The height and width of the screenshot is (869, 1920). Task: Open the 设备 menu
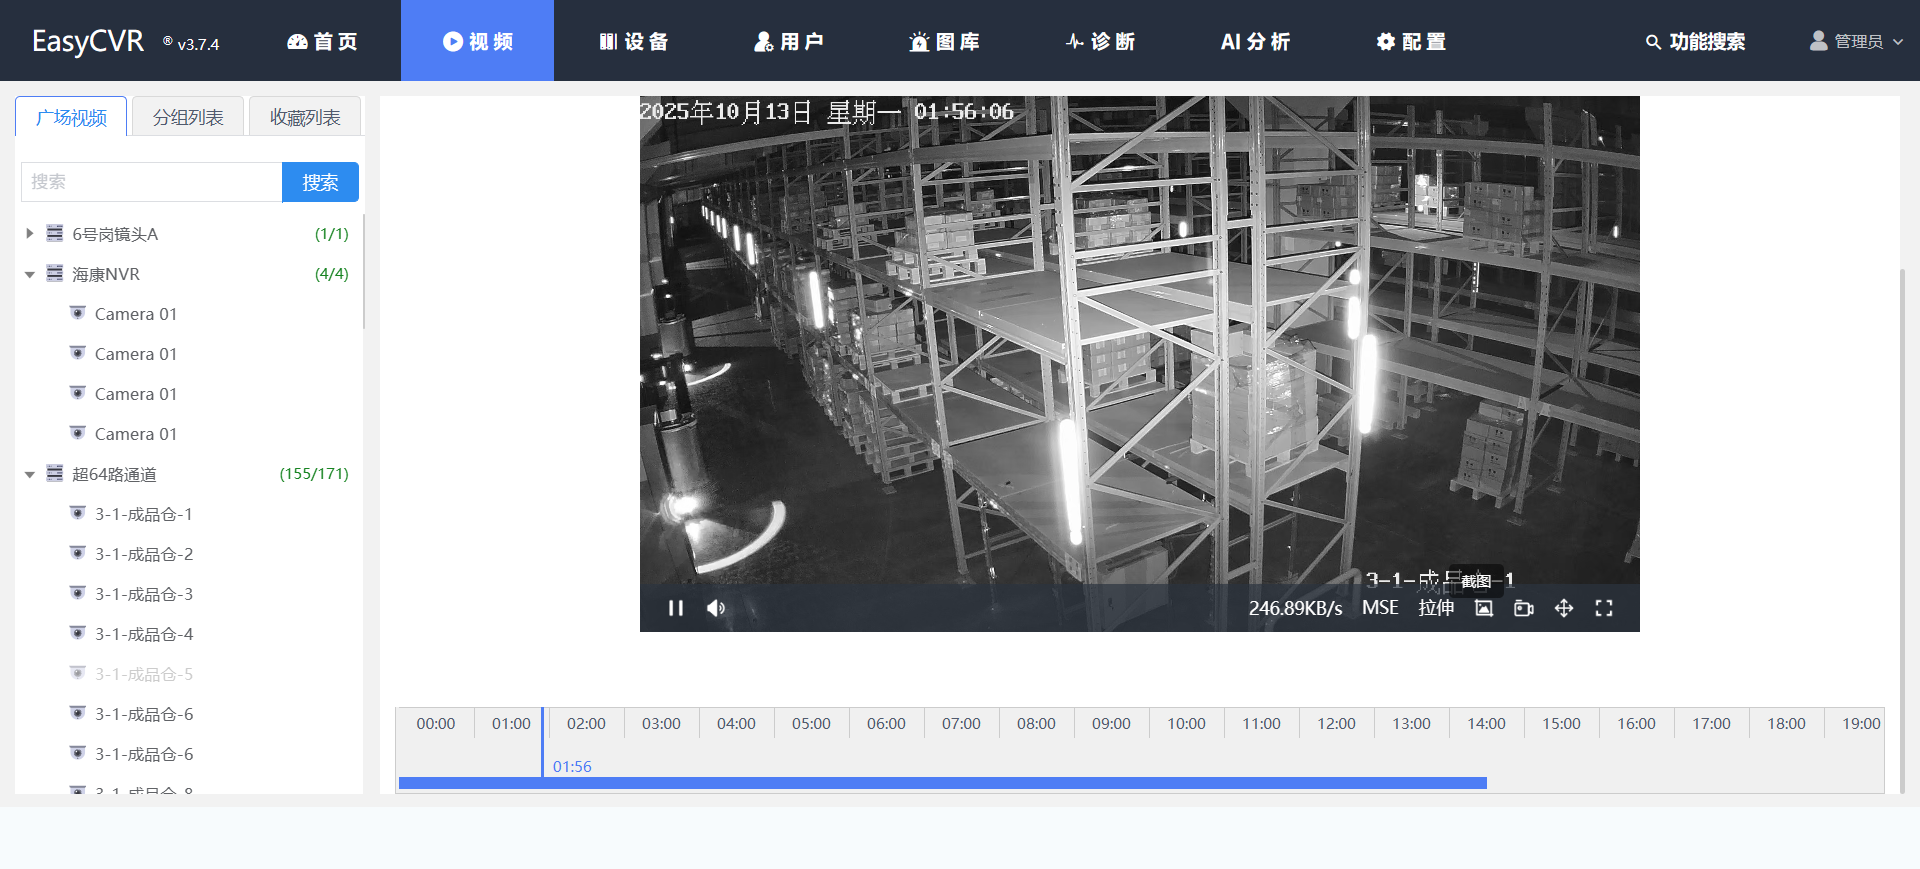pos(633,41)
